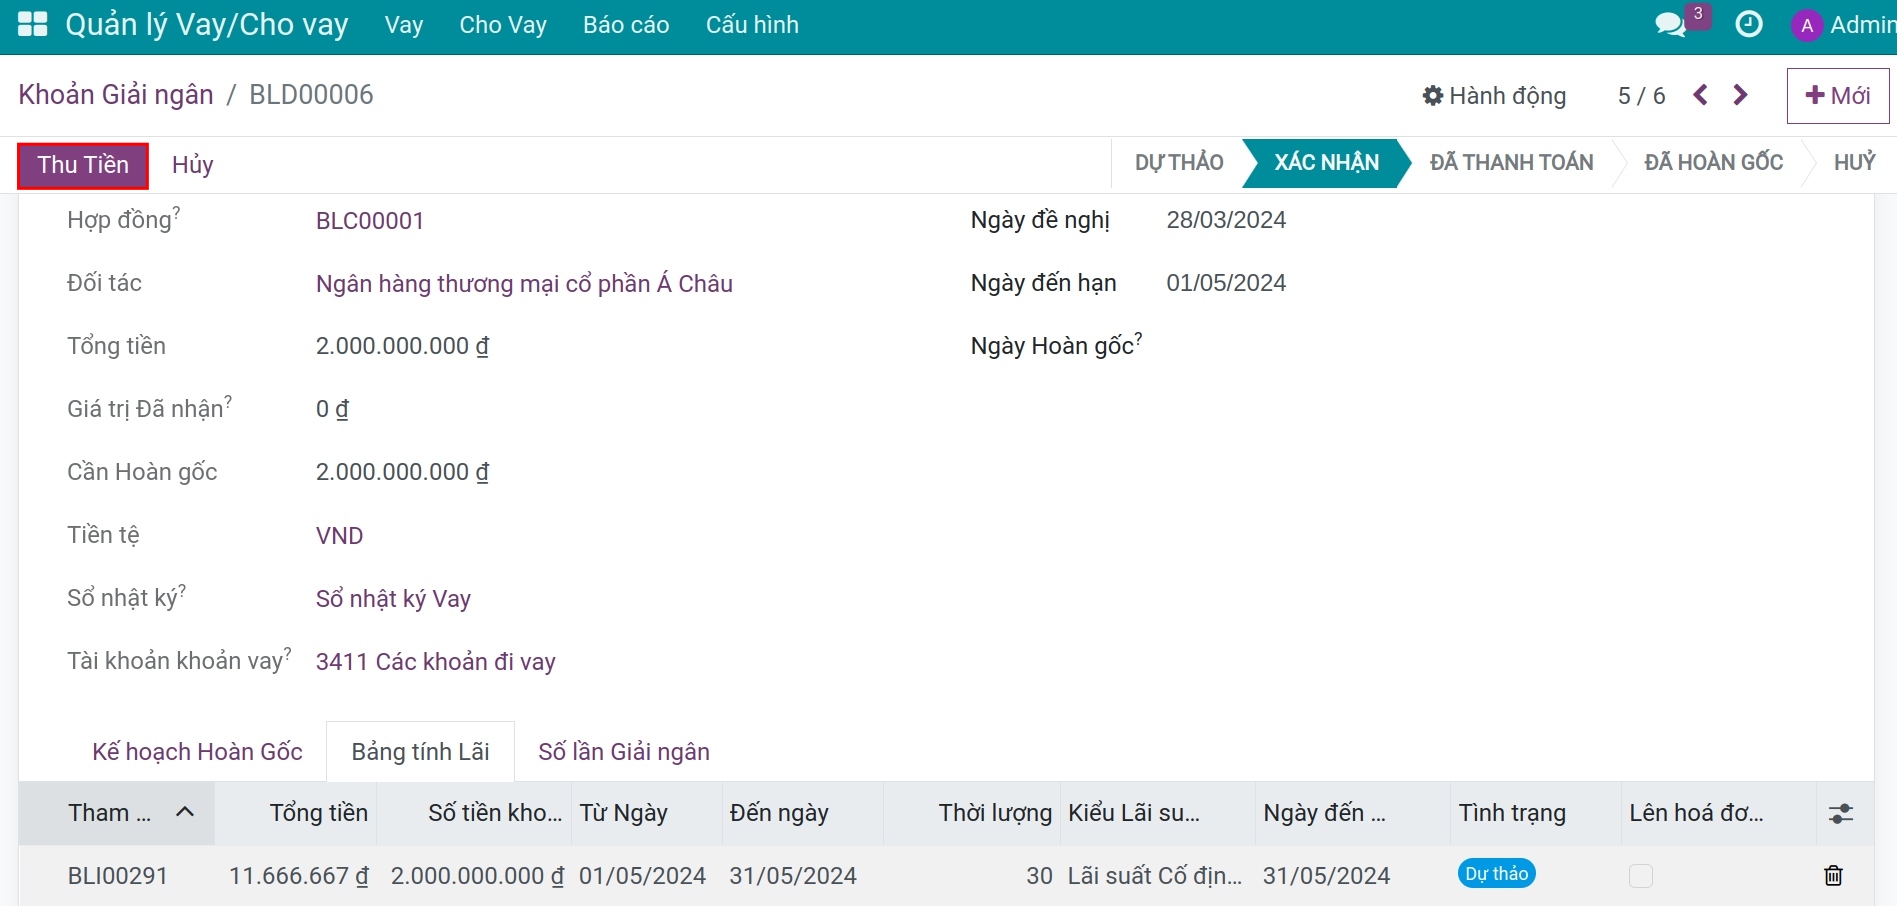The image size is (1897, 906).
Task: Open the app title Quản lý Vay/Cho vay
Action: 207,25
